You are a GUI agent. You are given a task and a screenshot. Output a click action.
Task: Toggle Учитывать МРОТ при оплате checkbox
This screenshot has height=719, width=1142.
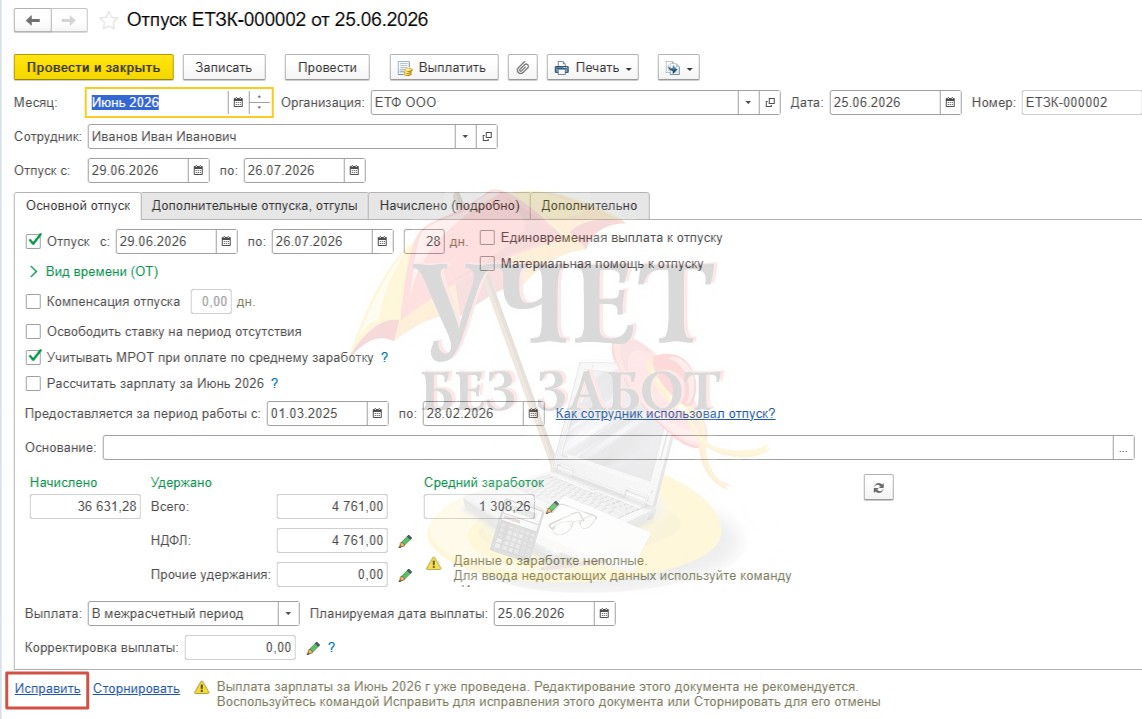[34, 358]
